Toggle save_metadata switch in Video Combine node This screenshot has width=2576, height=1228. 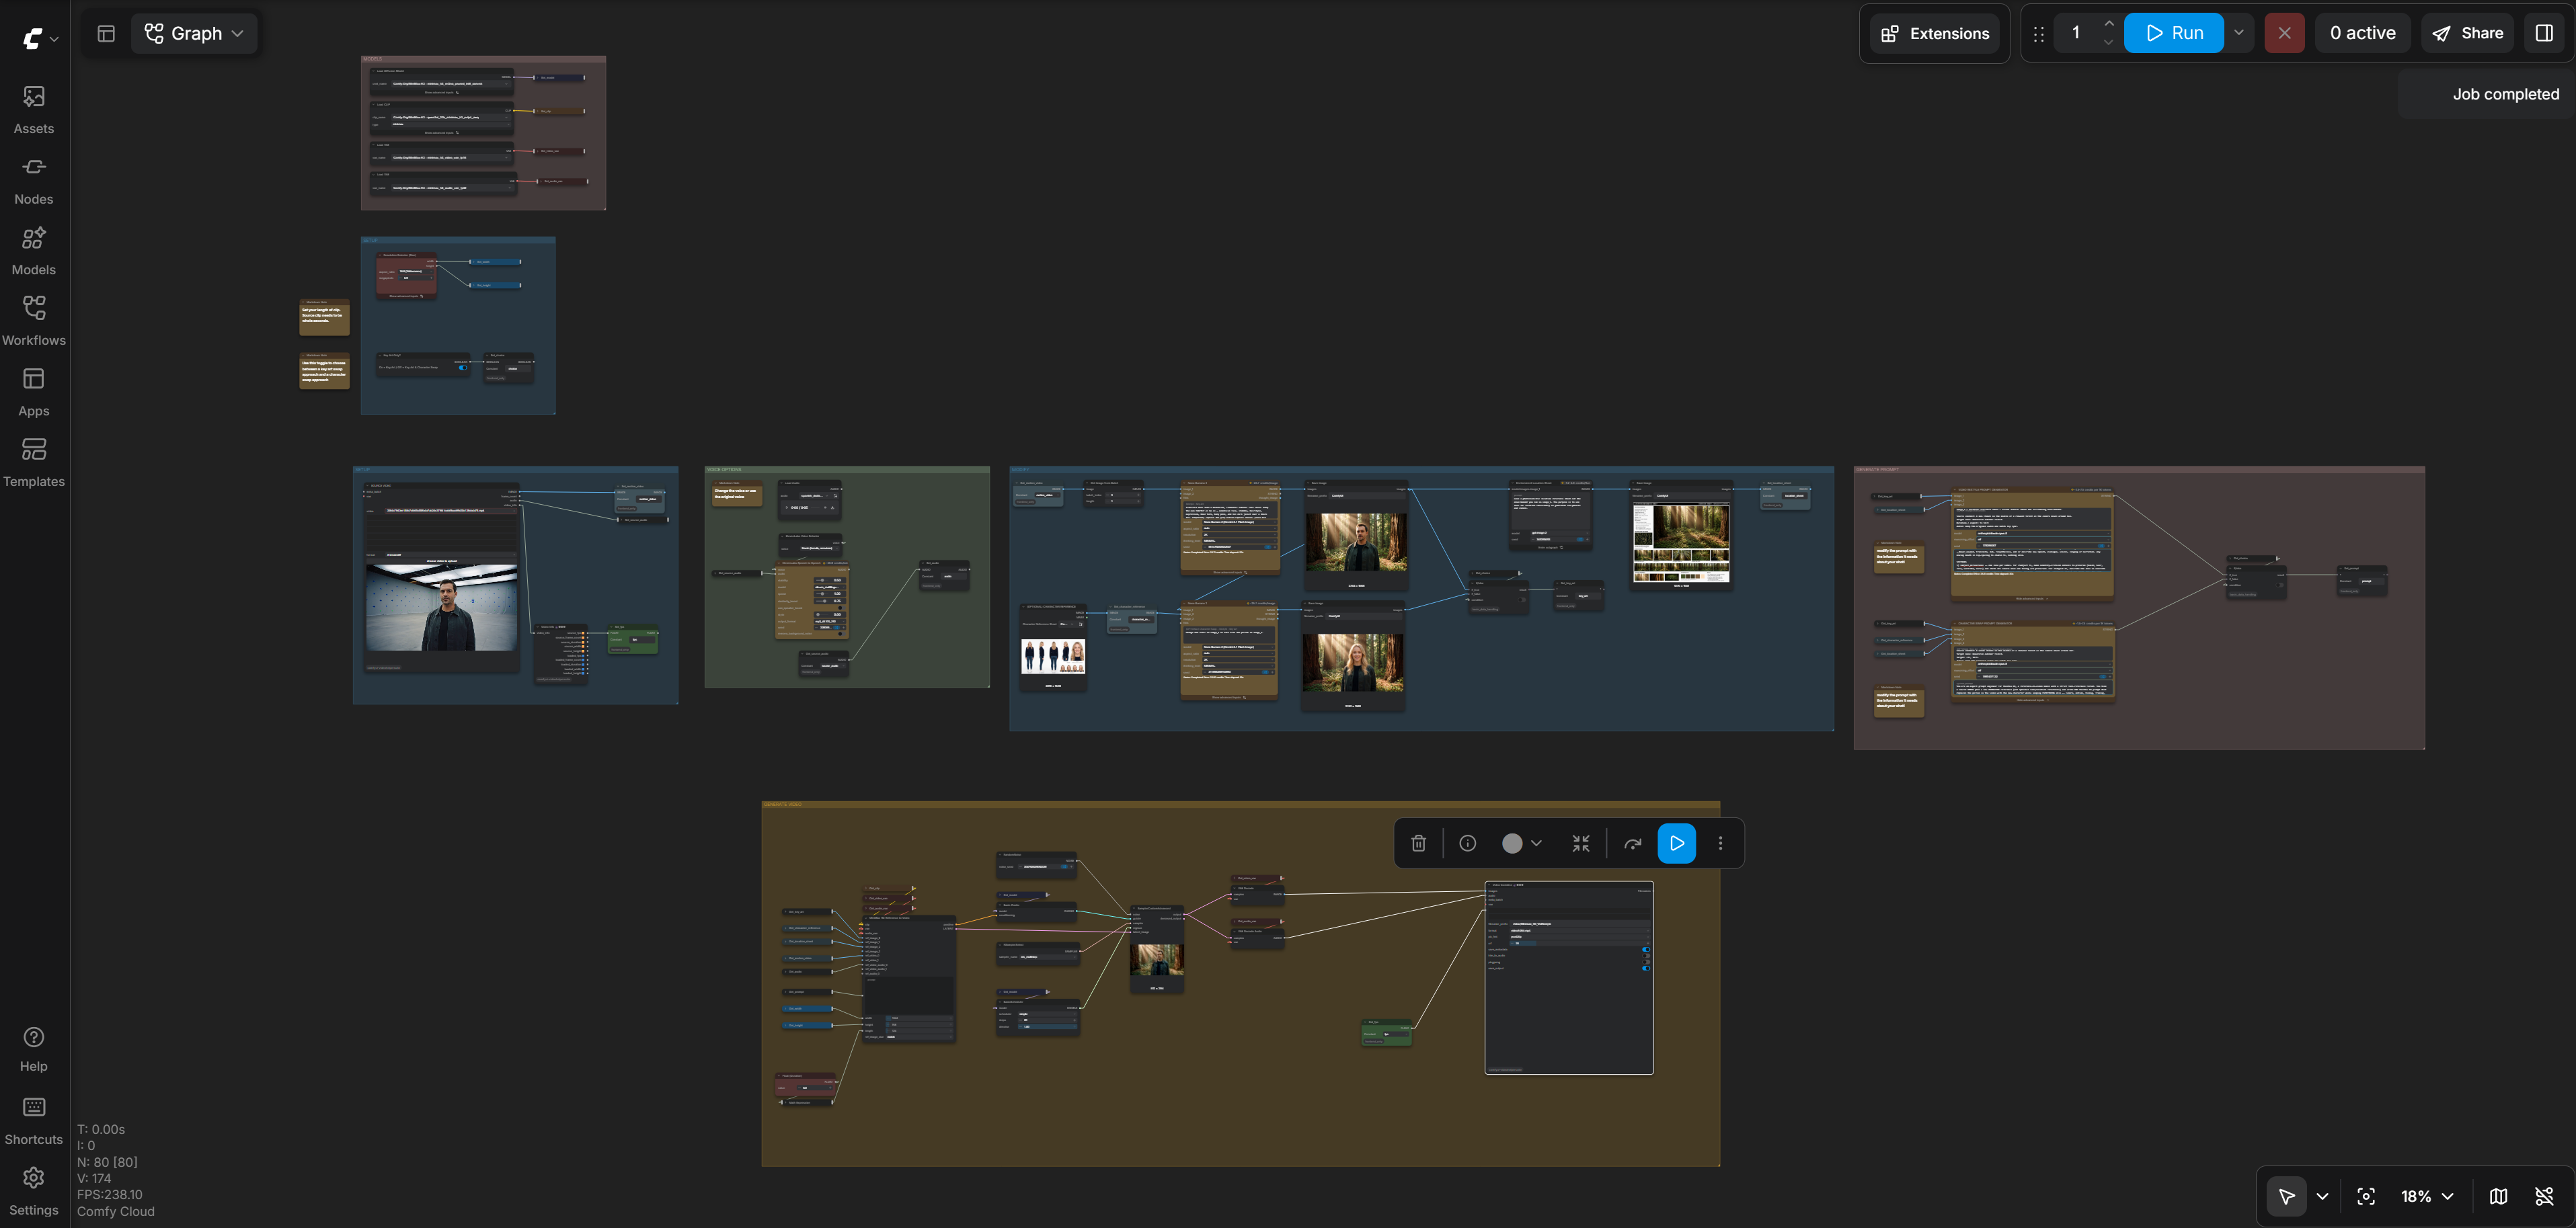click(x=1646, y=950)
